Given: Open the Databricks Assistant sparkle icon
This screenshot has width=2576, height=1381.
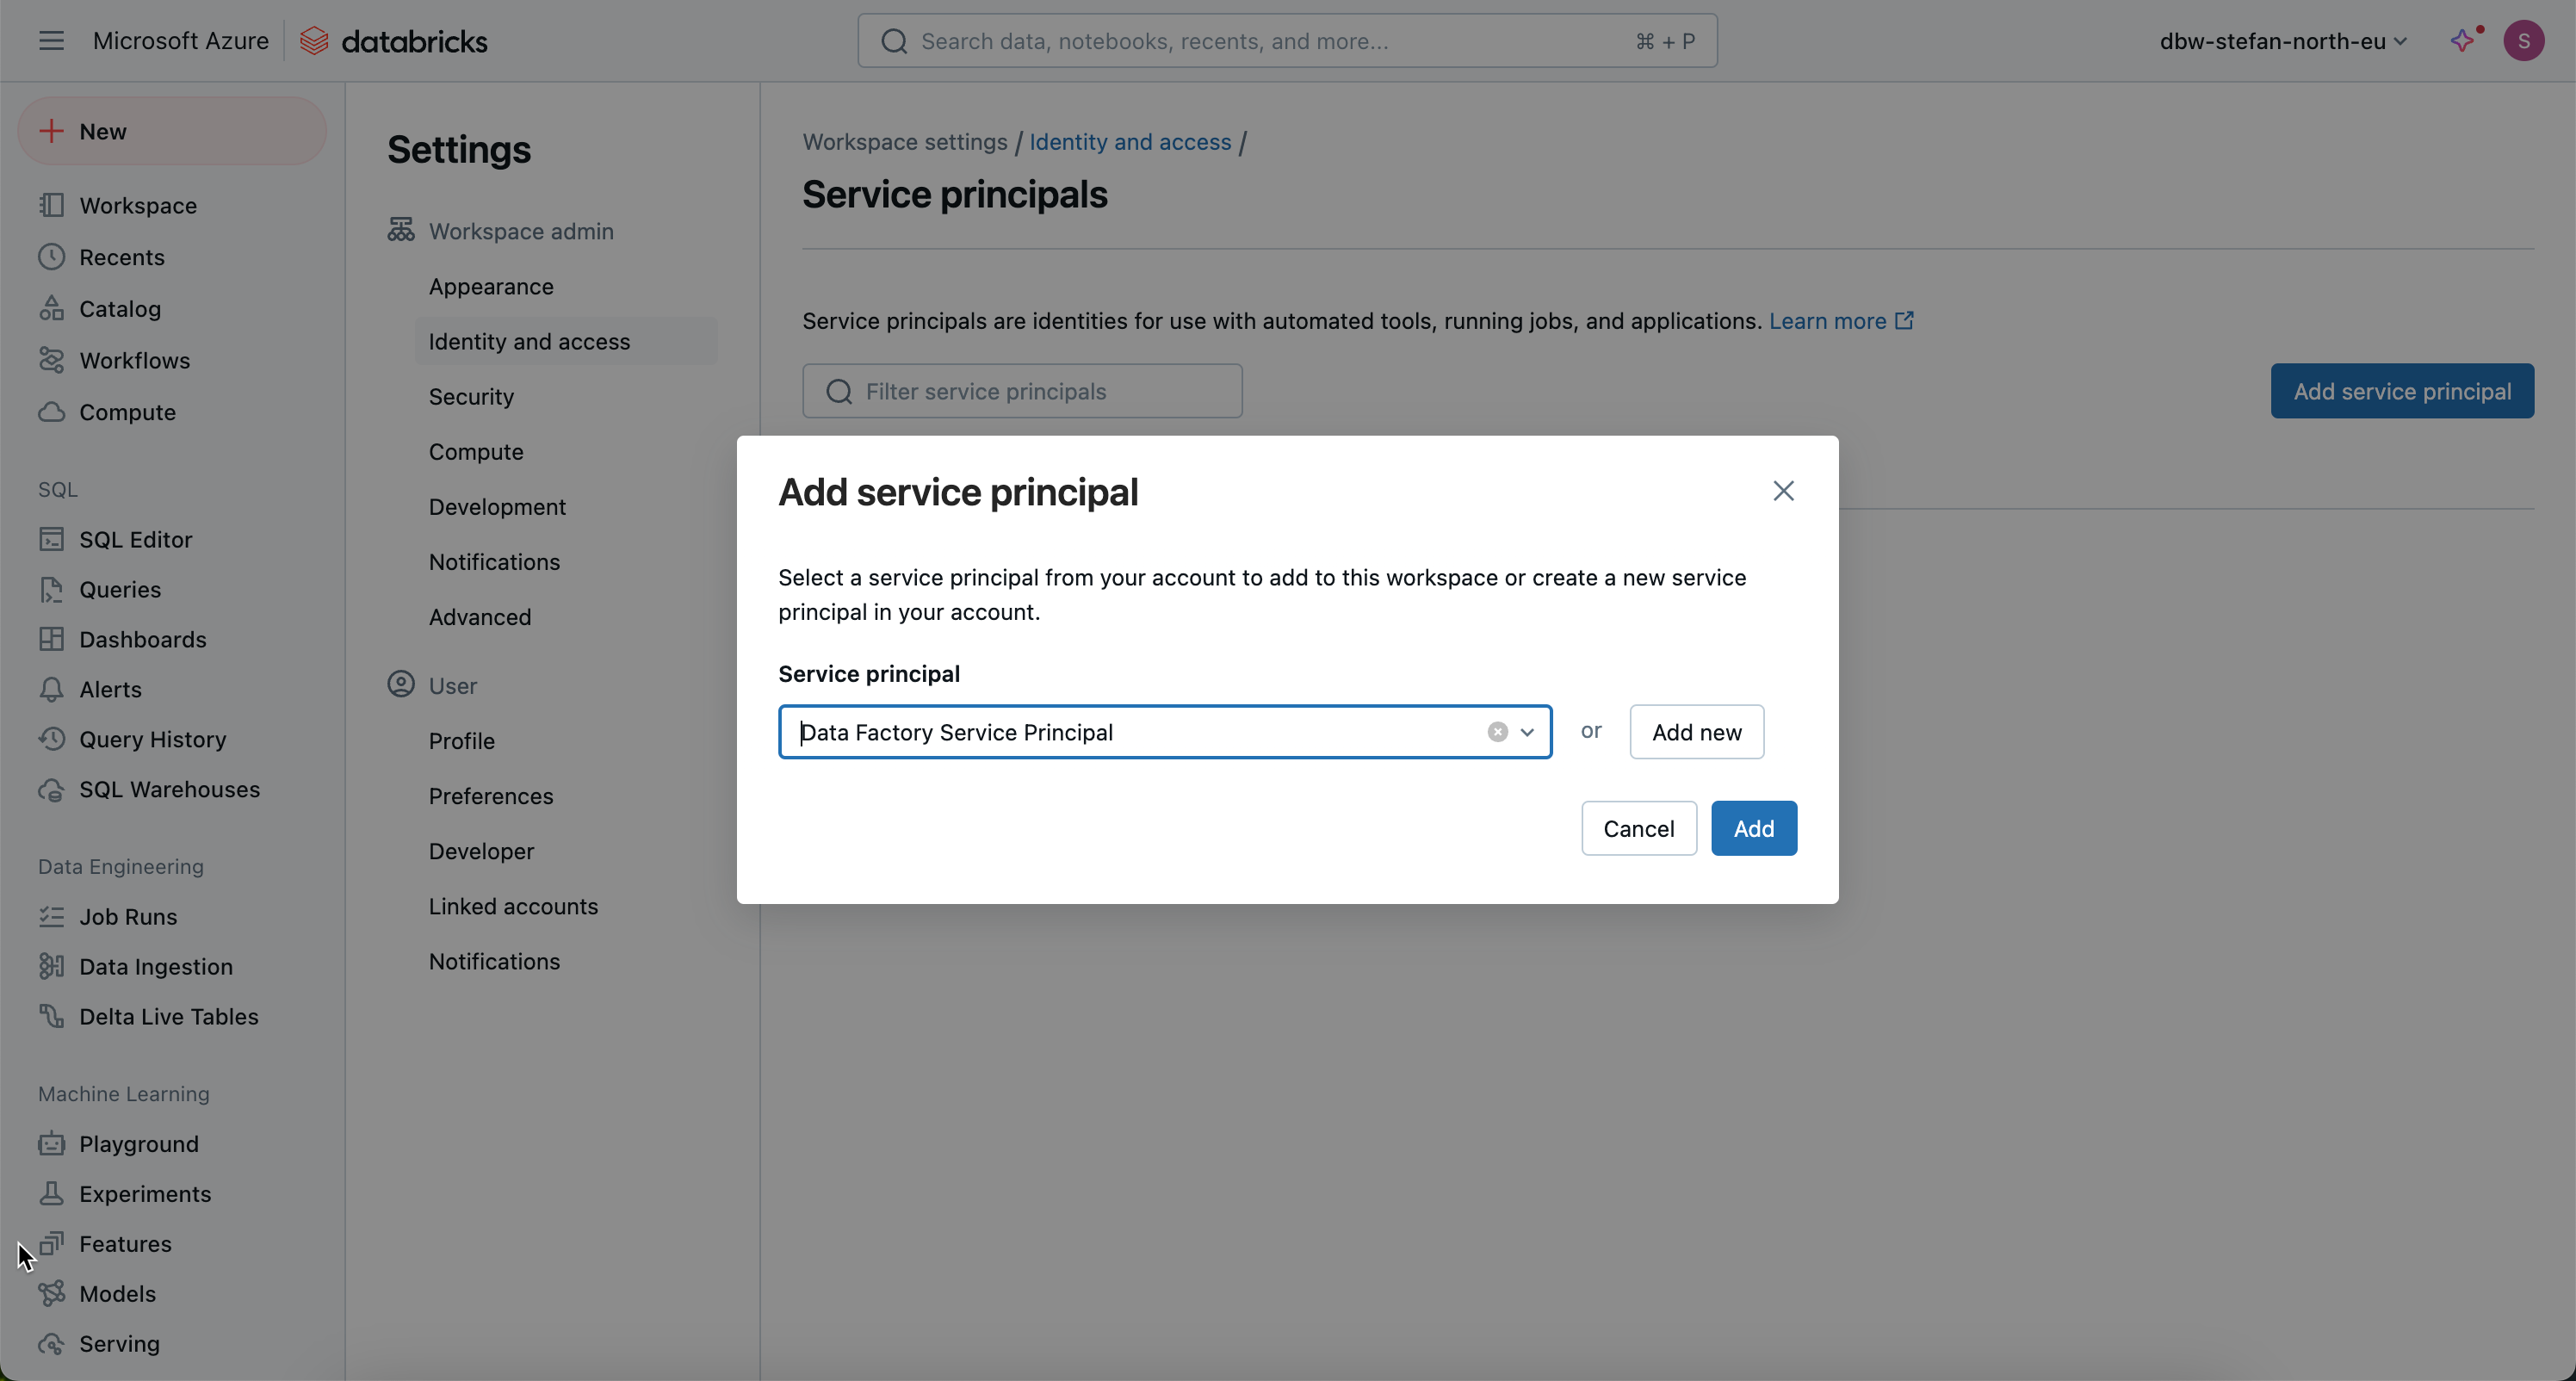Looking at the screenshot, I should (2463, 41).
